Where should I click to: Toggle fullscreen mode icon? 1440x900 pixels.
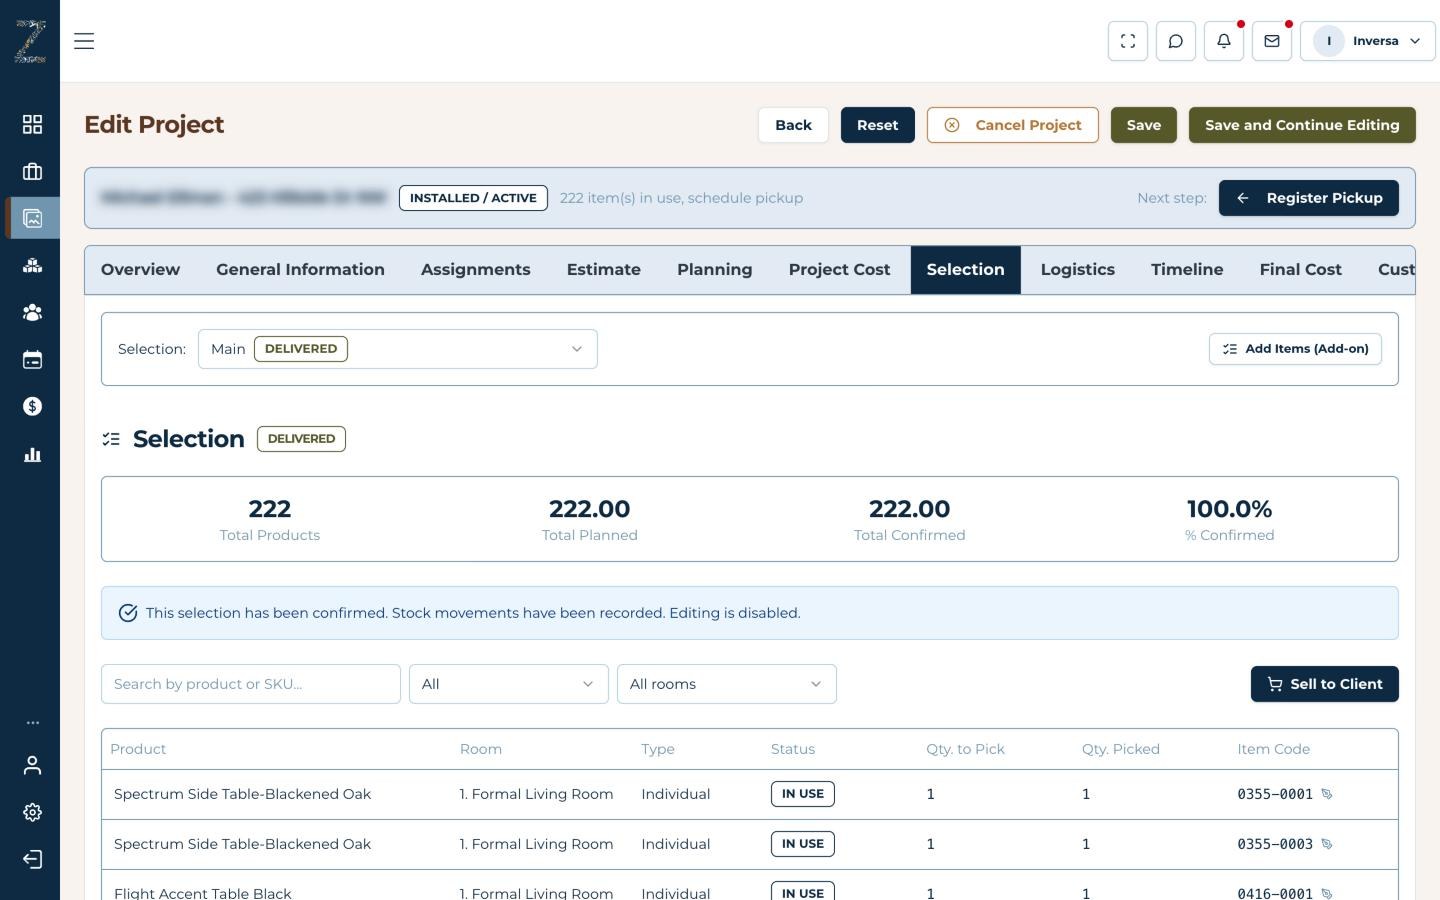click(x=1128, y=41)
